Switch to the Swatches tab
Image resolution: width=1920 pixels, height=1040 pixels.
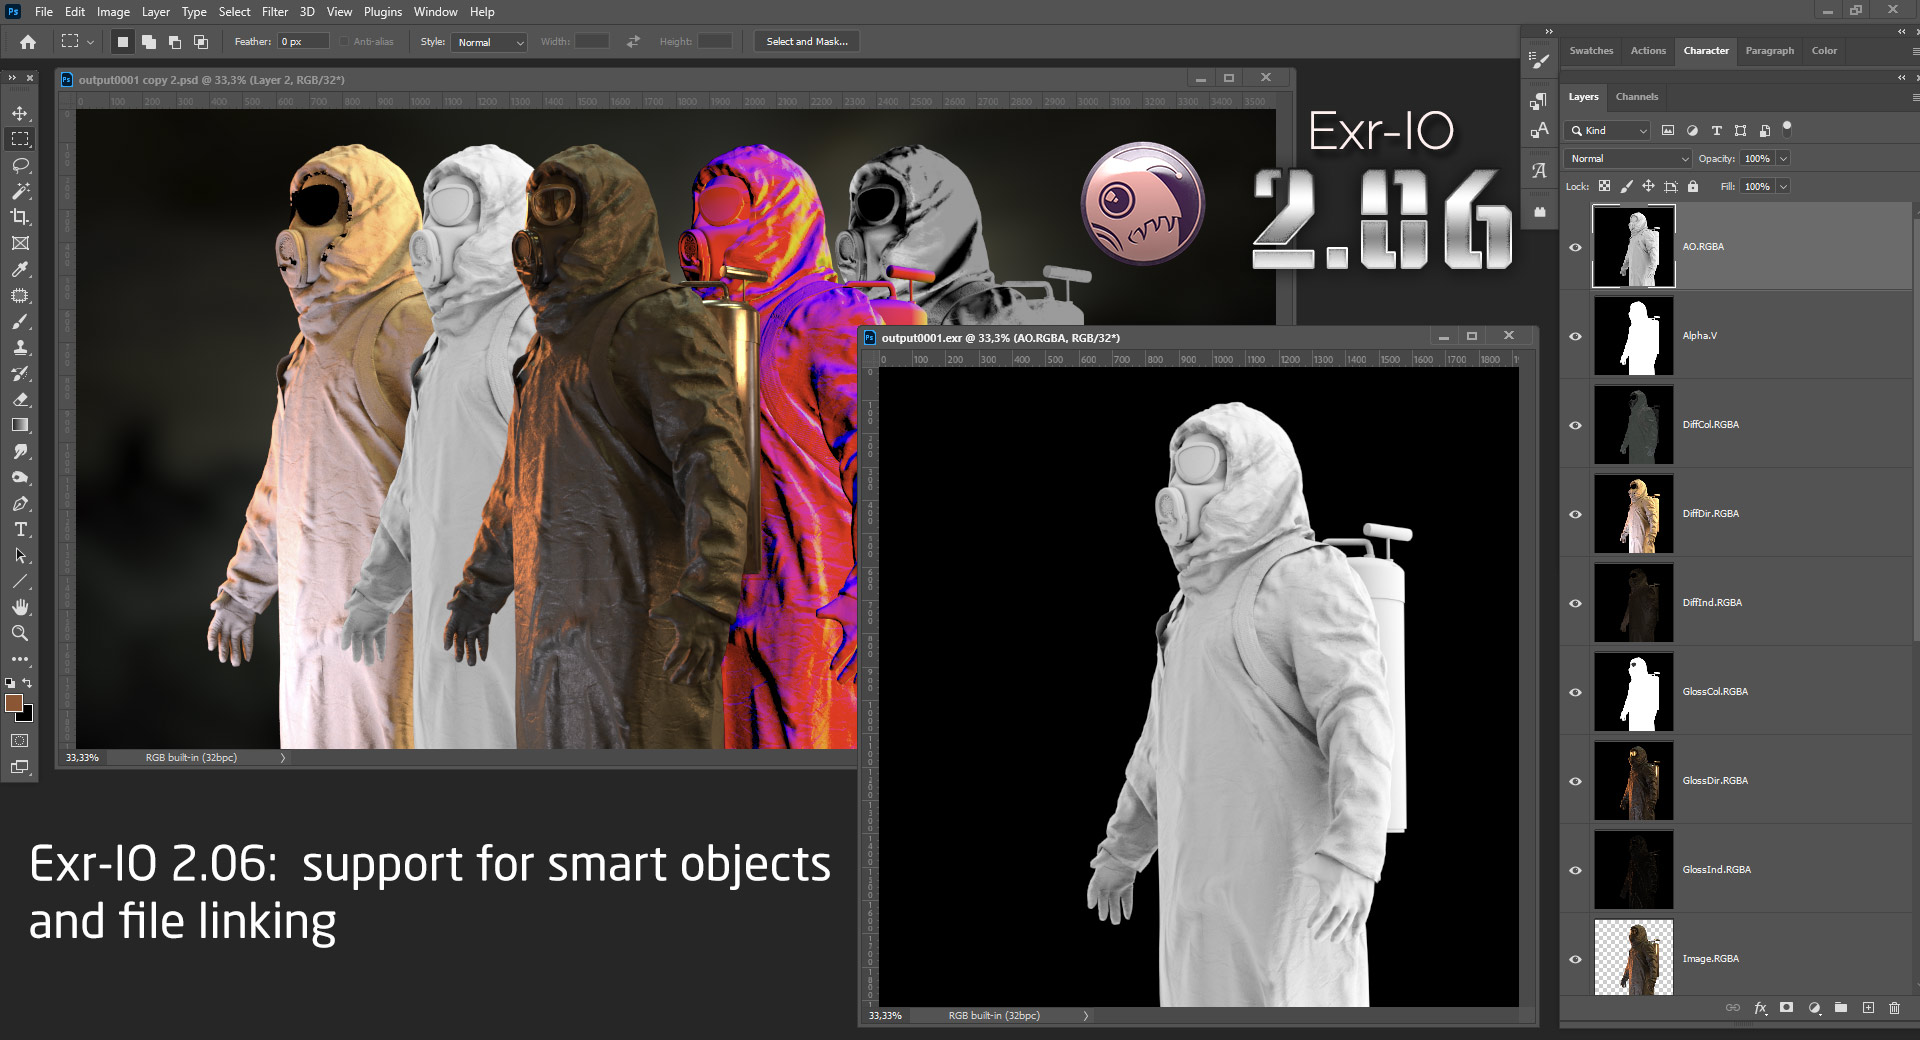pos(1591,50)
